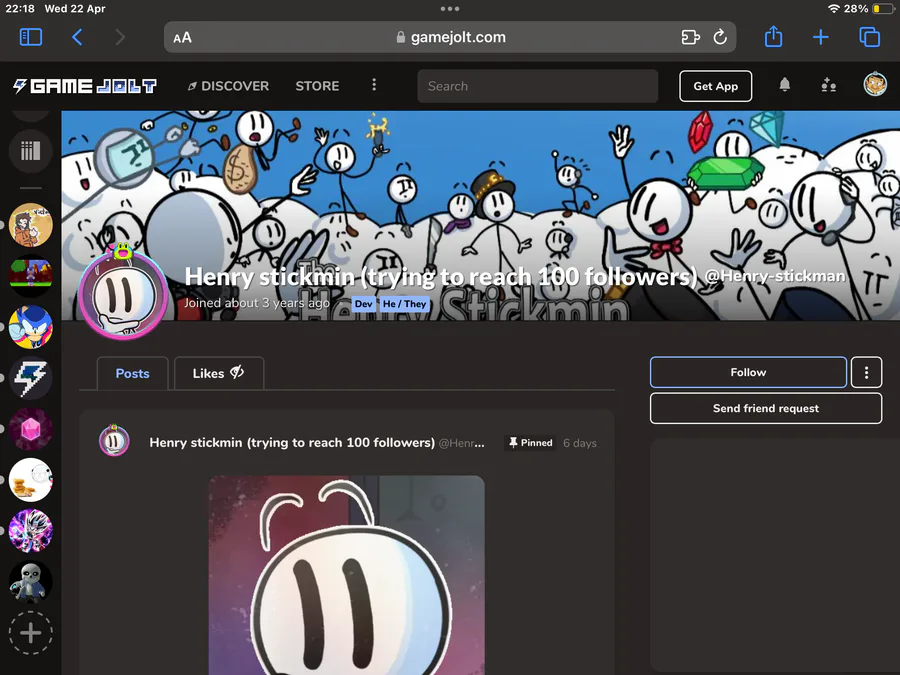
Task: Click the battery indicator in status bar
Action: point(882,9)
